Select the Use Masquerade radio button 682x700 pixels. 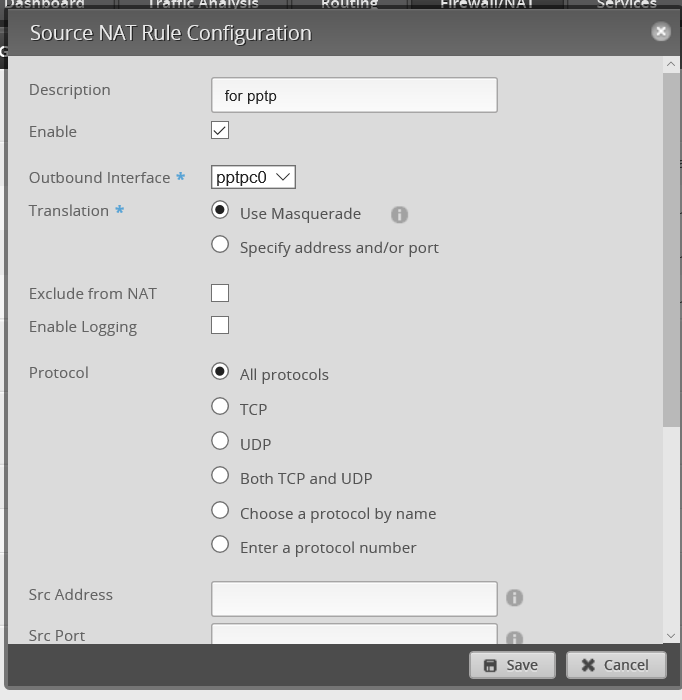(220, 211)
